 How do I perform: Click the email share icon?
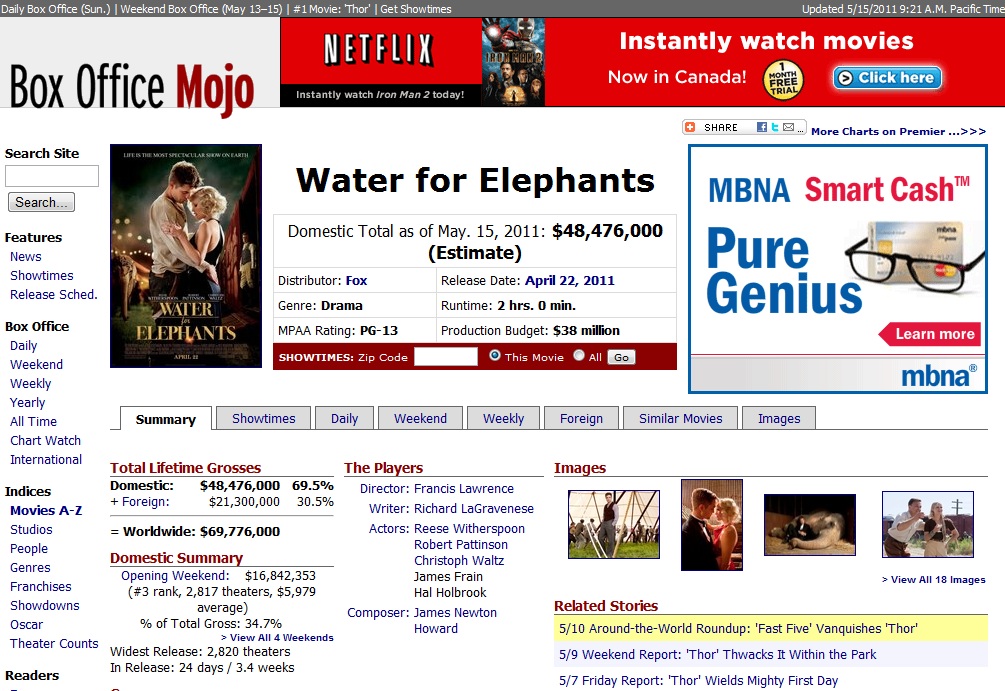point(788,128)
